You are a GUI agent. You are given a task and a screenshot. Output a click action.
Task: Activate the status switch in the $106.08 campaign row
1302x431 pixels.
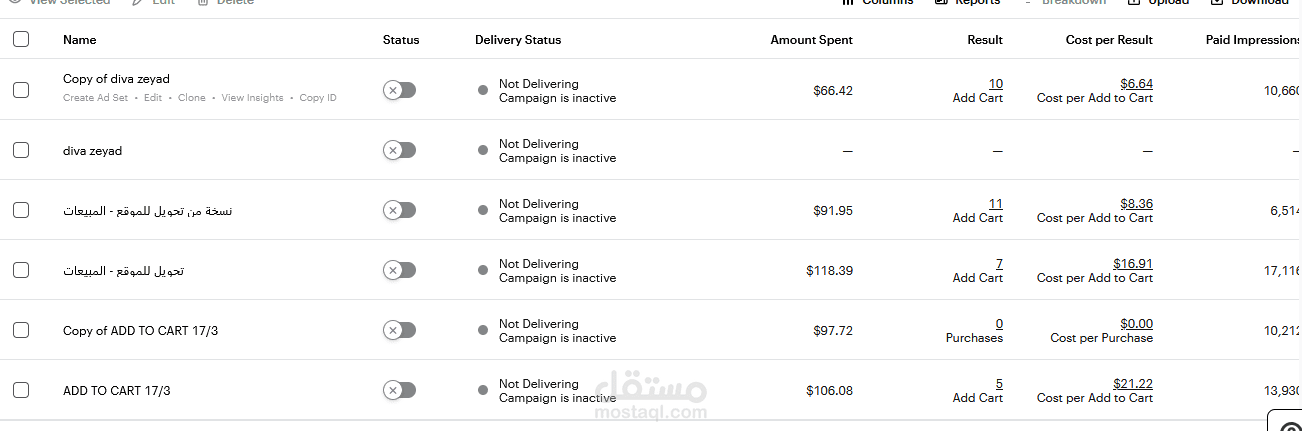(x=399, y=390)
